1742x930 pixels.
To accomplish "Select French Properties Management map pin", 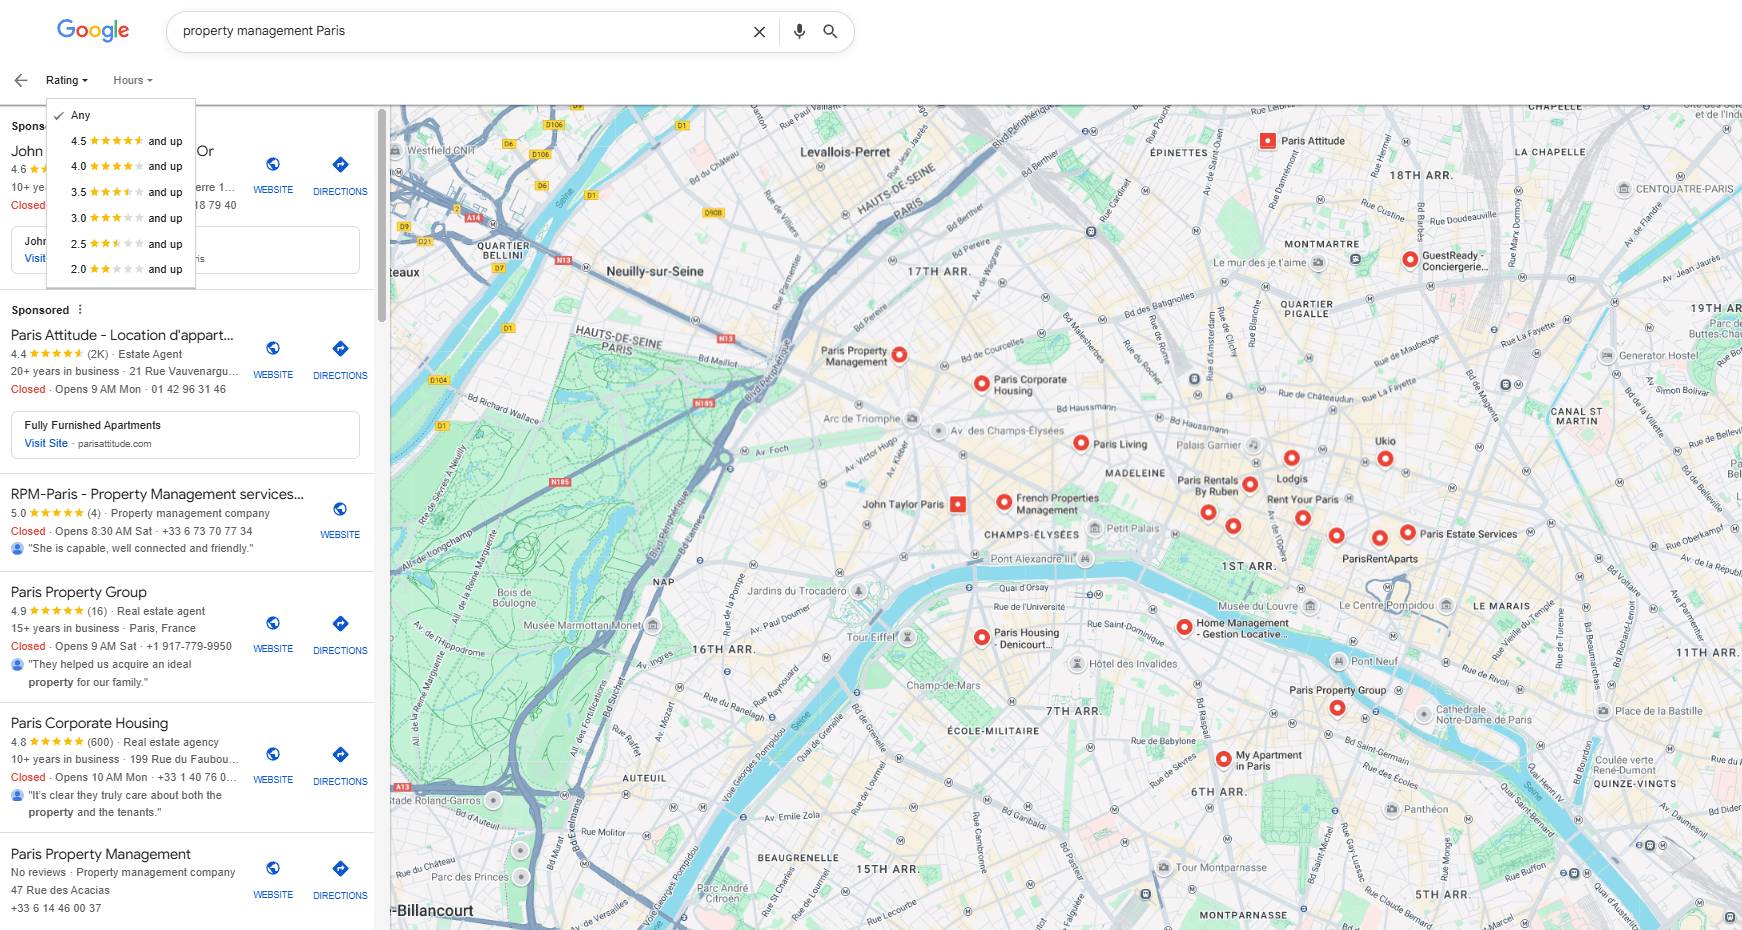I will 1004,502.
